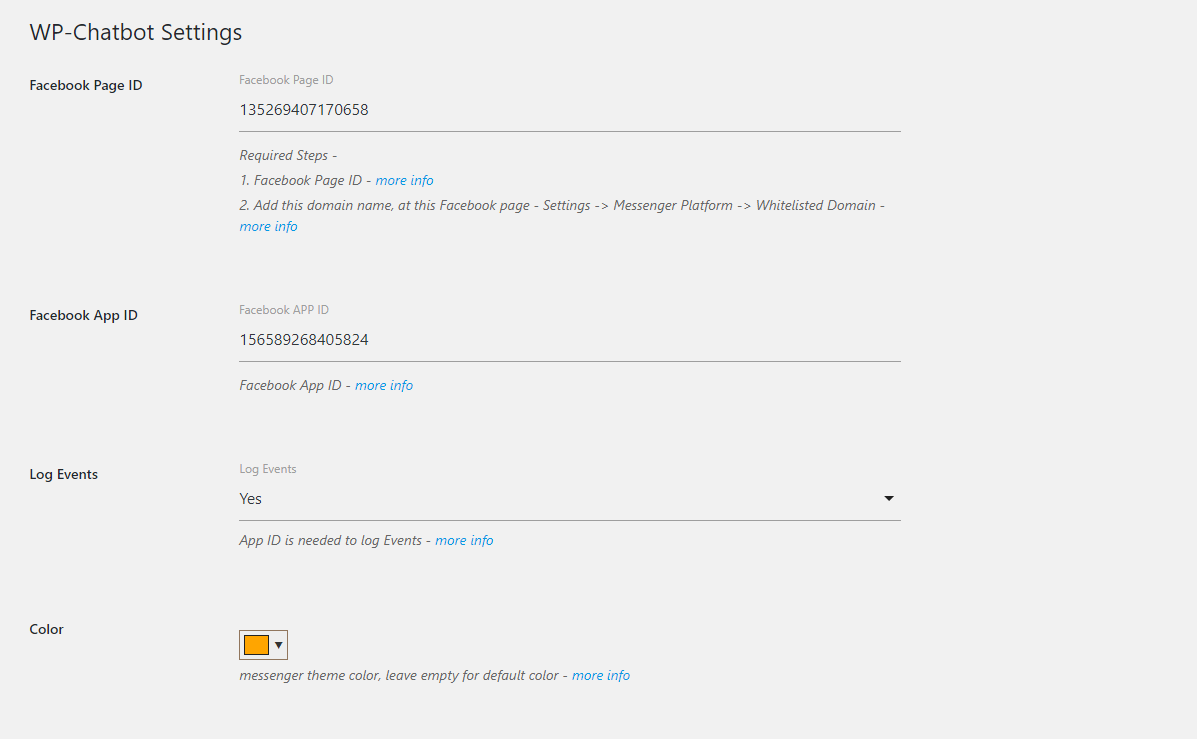Click the small gray Facebook APP ID caption

[284, 310]
